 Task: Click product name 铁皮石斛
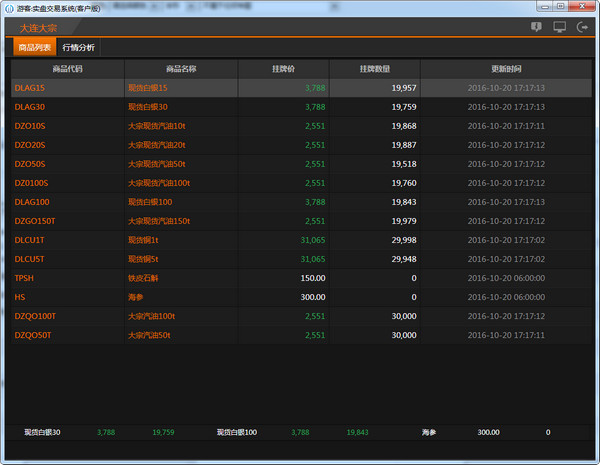(x=143, y=278)
